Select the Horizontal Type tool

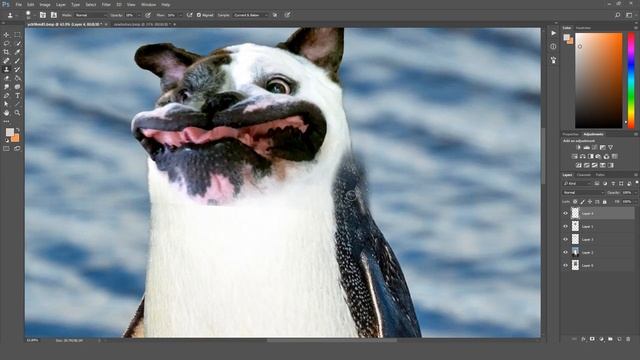[x=17, y=96]
